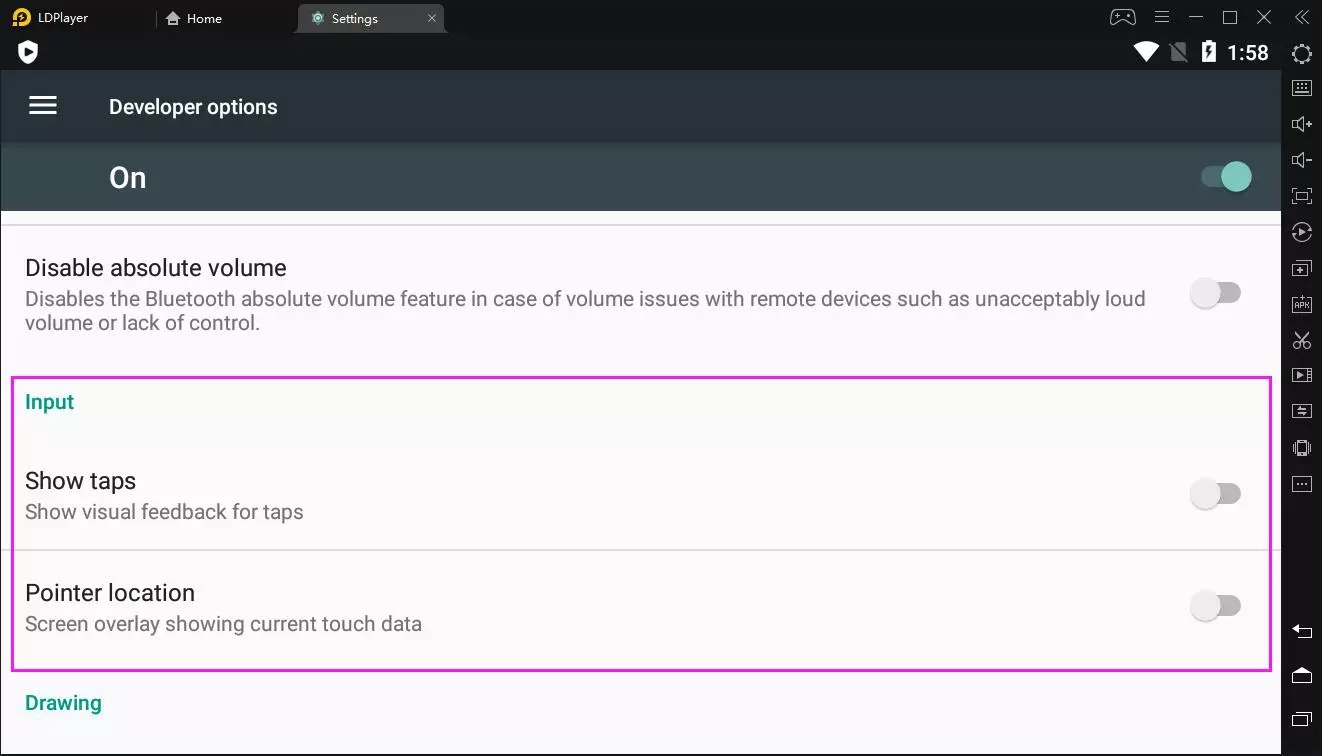Enable Pointer location overlay
Viewport: 1322px width, 756px height.
tap(1216, 605)
